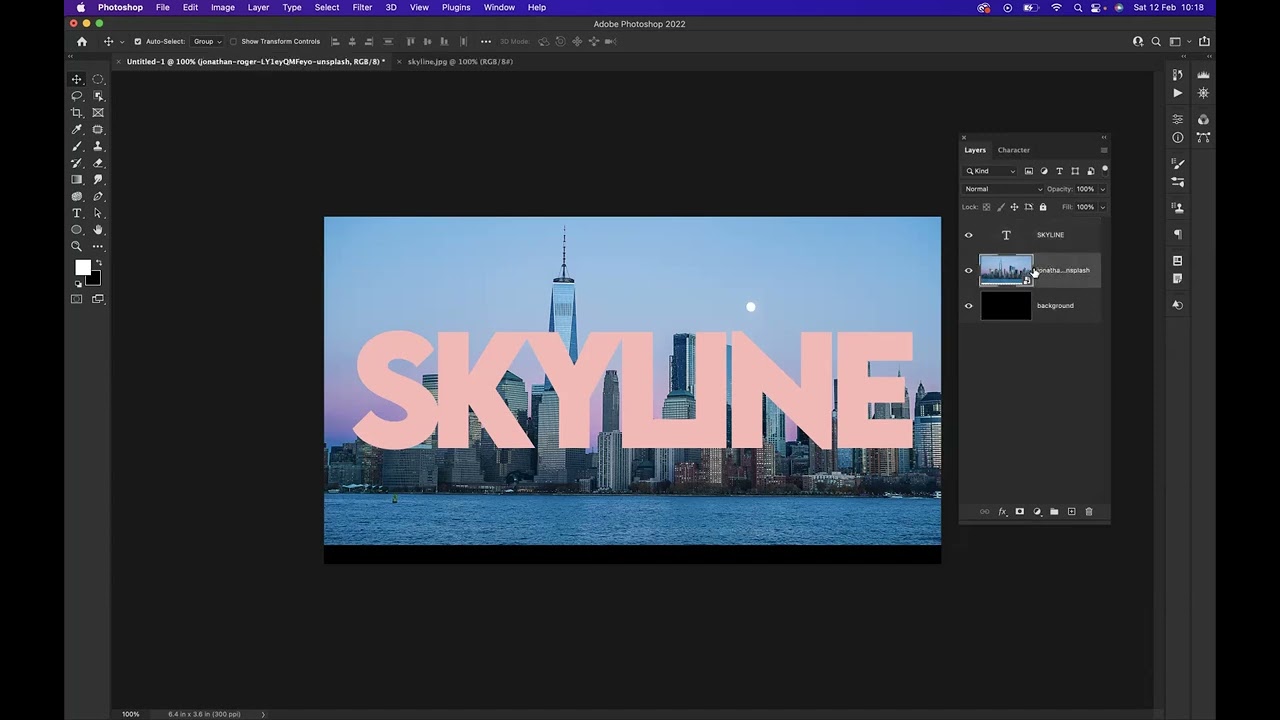Reset to default foreground and background colors
Screen dimensions: 1280x720
tap(78, 284)
